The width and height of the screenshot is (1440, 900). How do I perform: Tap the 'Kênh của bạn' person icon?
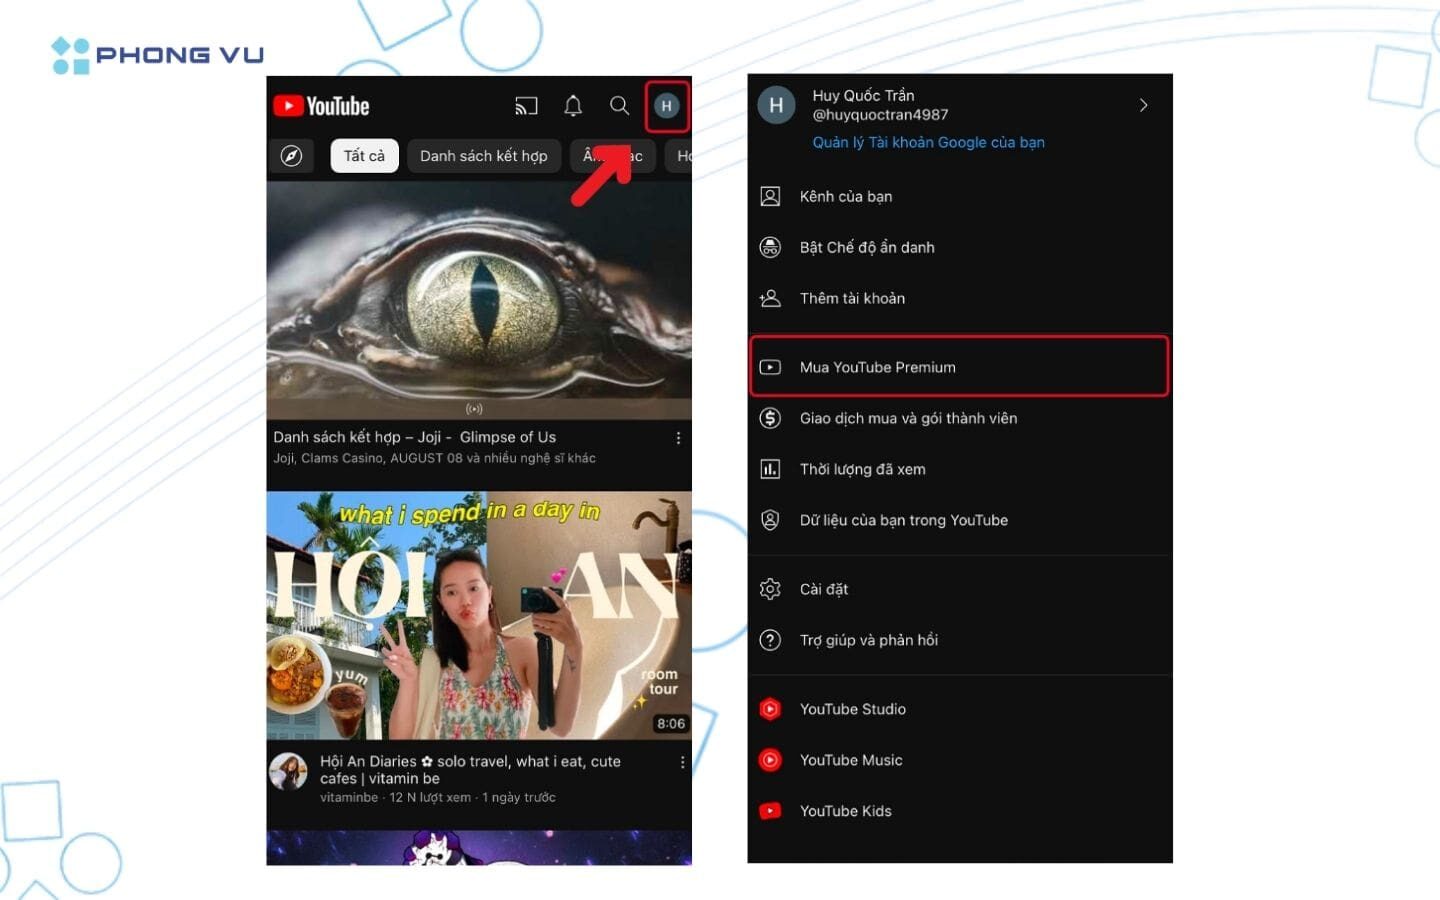tap(770, 196)
